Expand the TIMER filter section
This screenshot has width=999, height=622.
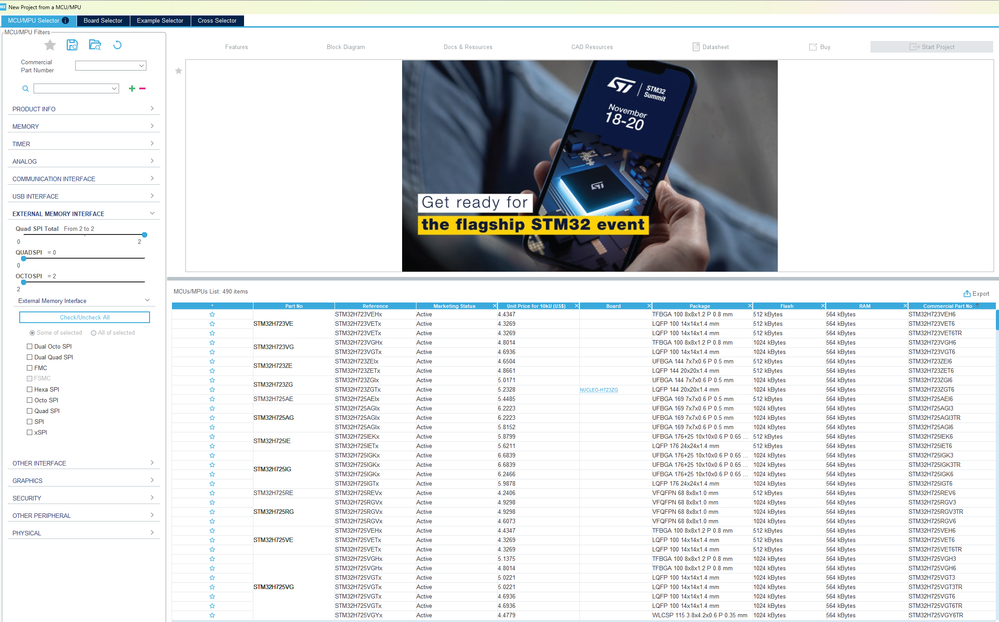coord(83,144)
